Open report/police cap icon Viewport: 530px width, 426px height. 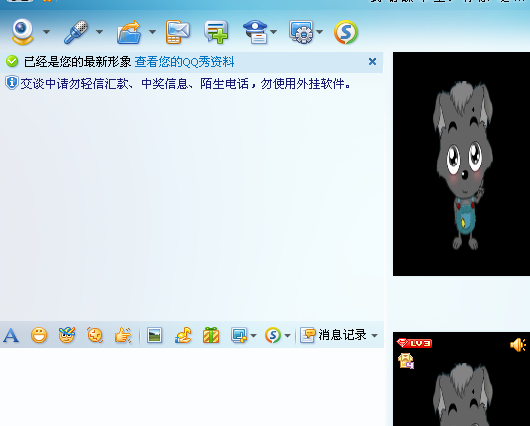[x=256, y=32]
